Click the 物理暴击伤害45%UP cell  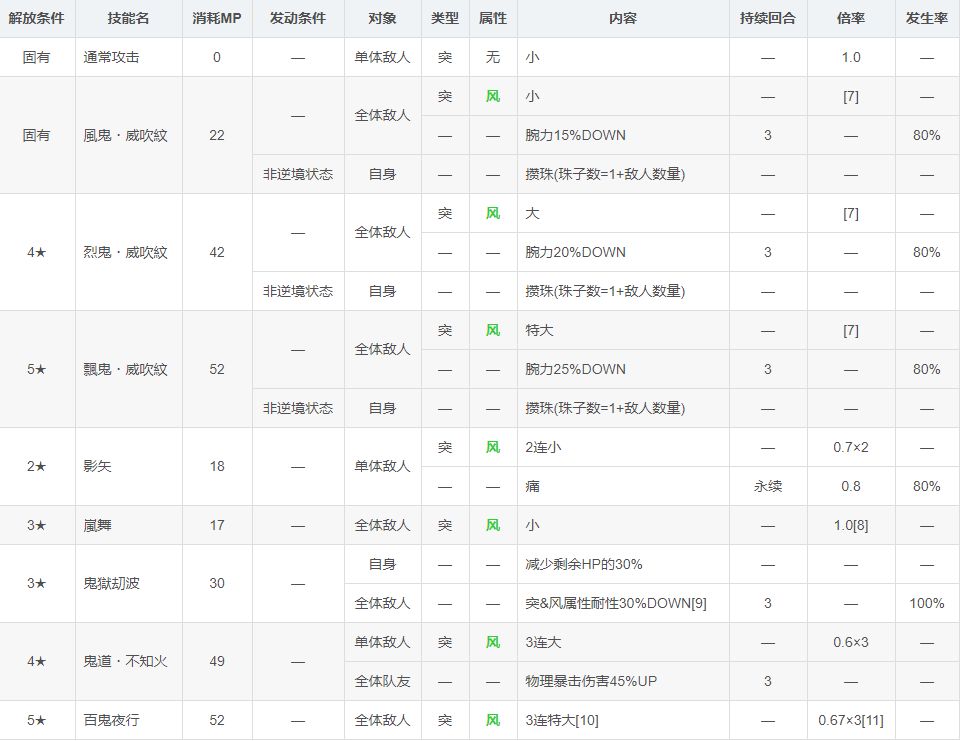pos(623,681)
